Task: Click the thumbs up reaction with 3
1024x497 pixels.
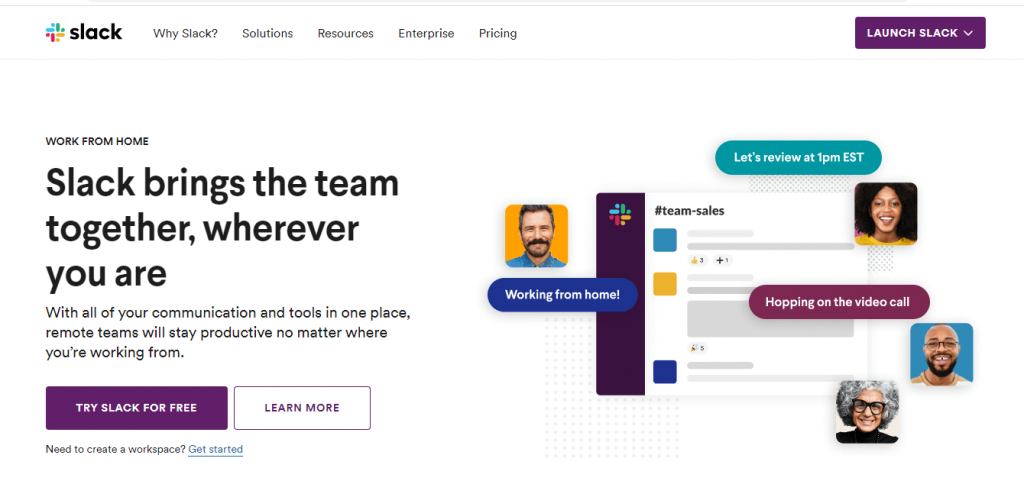Action: (x=697, y=260)
